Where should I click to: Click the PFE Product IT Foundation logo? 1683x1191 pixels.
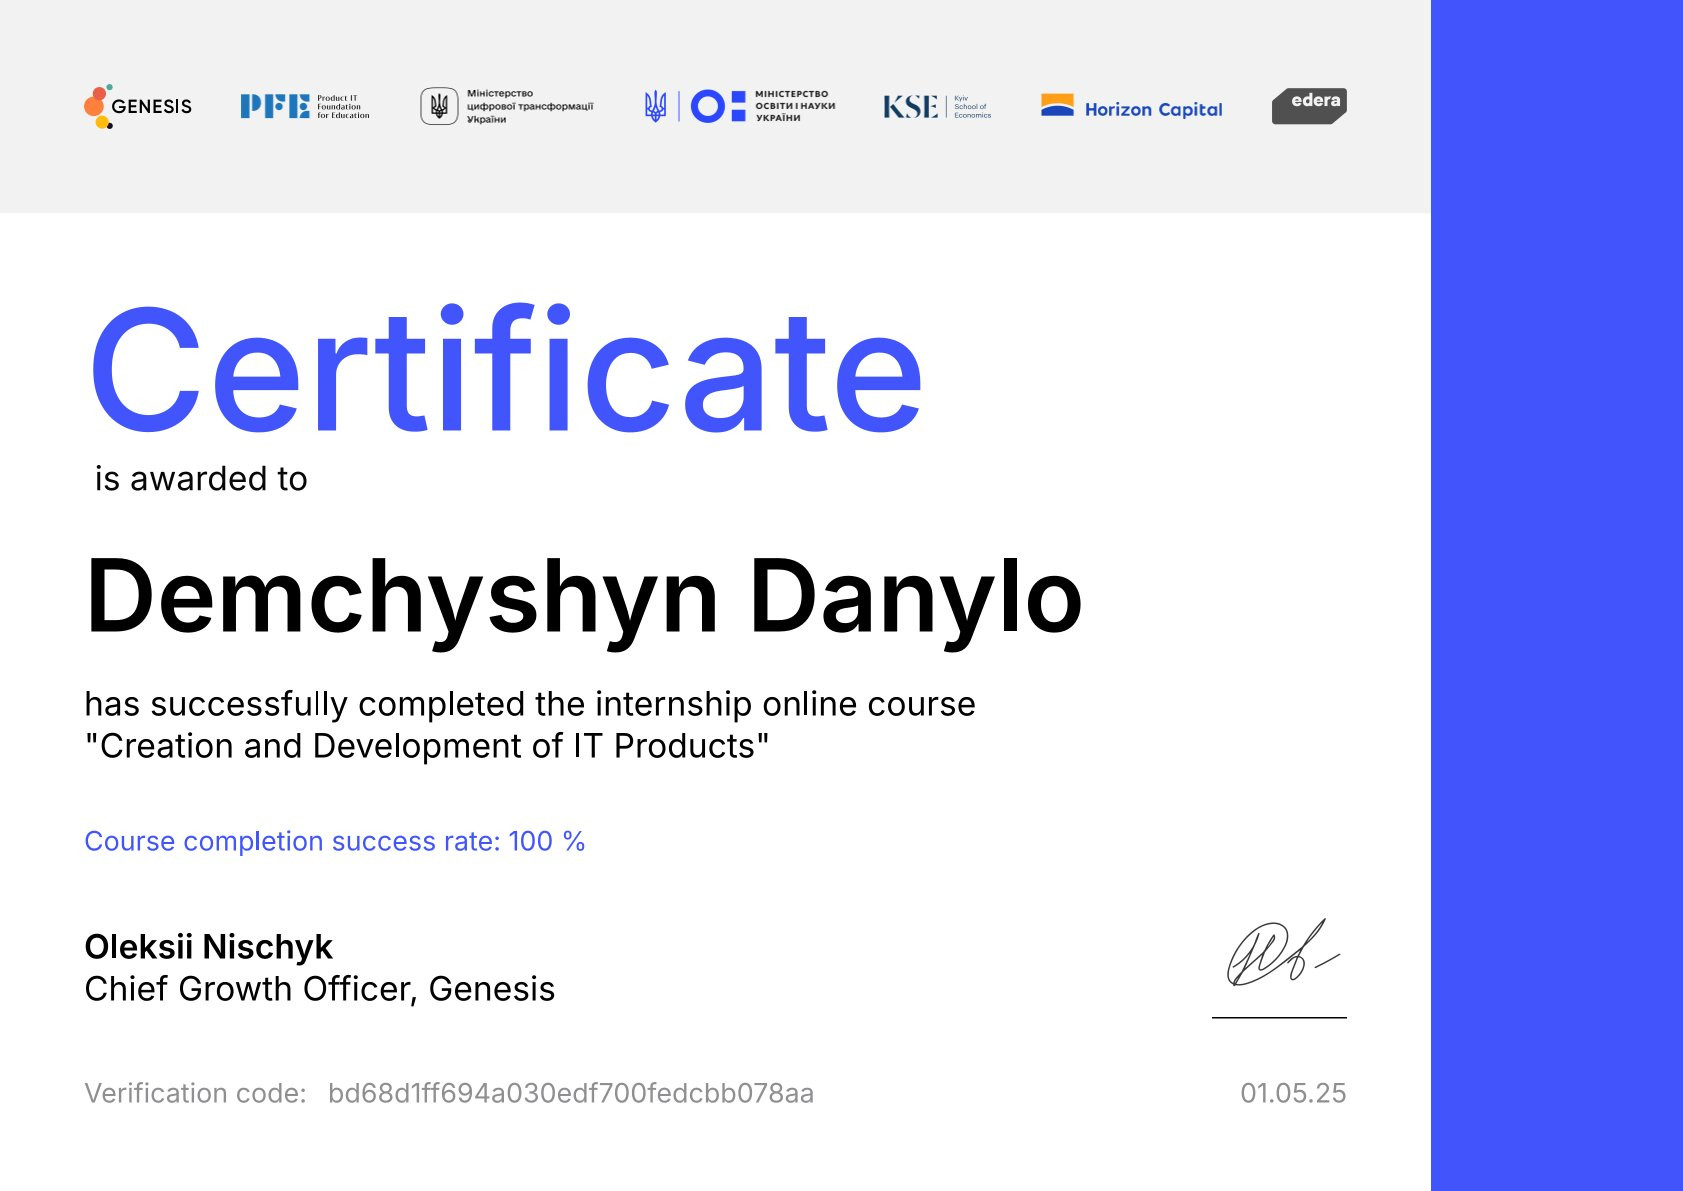point(304,106)
